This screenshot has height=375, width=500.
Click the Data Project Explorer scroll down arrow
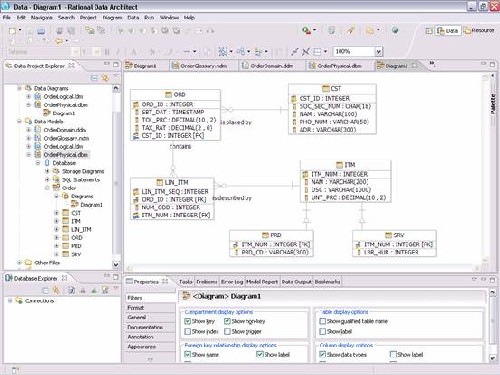[116, 265]
